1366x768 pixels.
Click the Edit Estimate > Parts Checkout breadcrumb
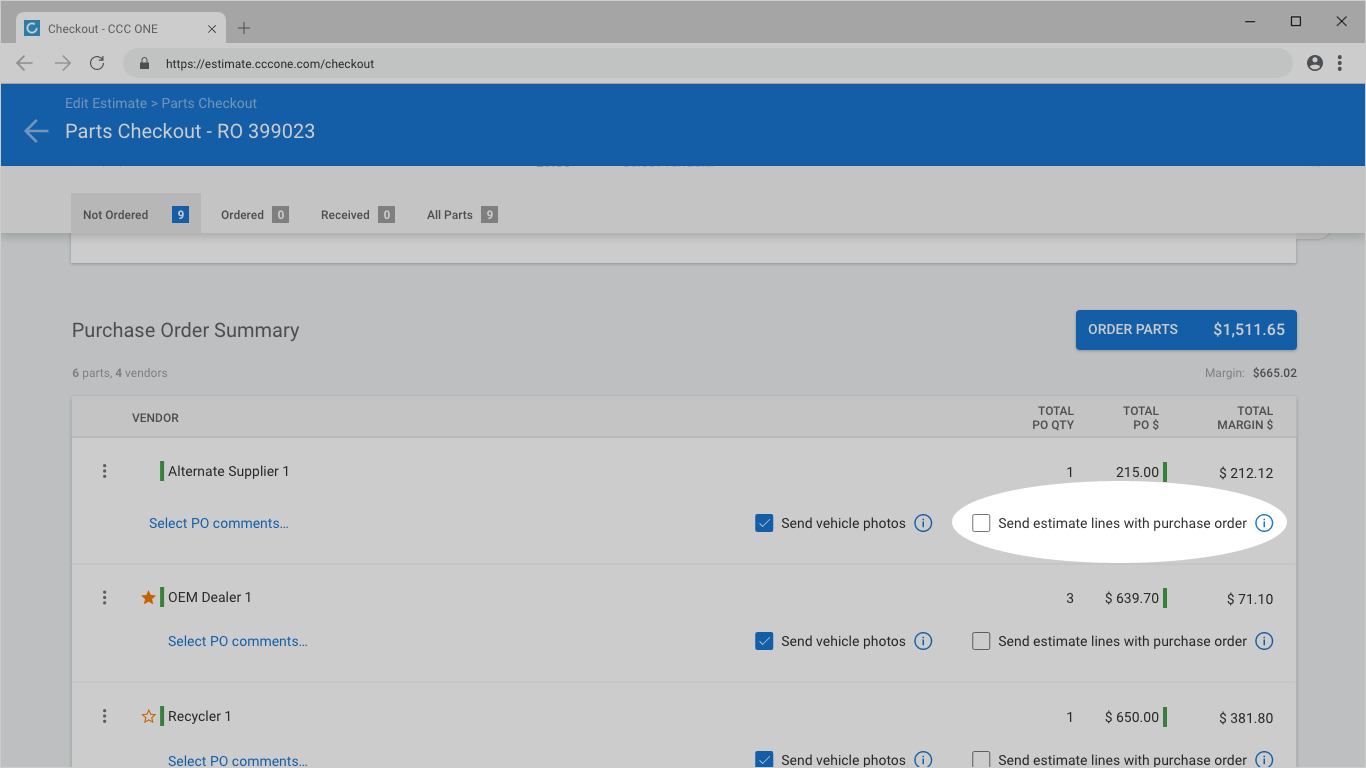161,103
